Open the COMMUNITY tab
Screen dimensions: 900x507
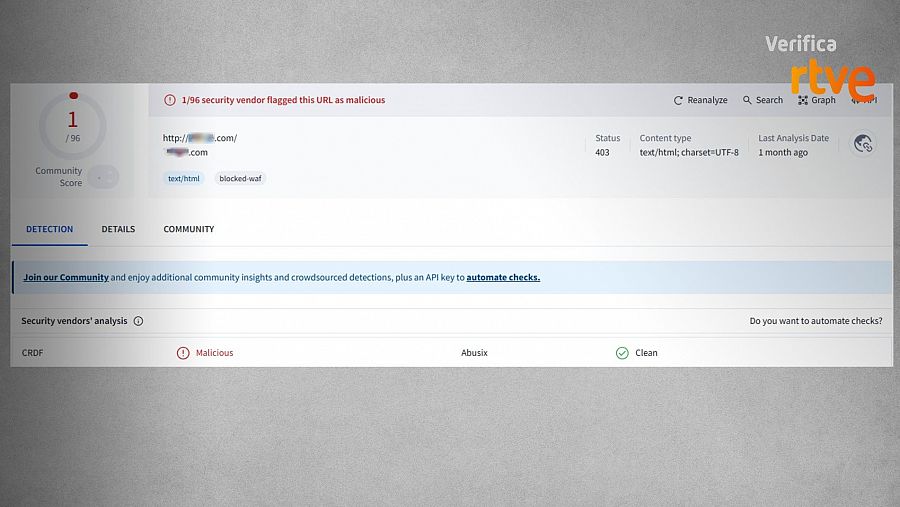tap(189, 229)
